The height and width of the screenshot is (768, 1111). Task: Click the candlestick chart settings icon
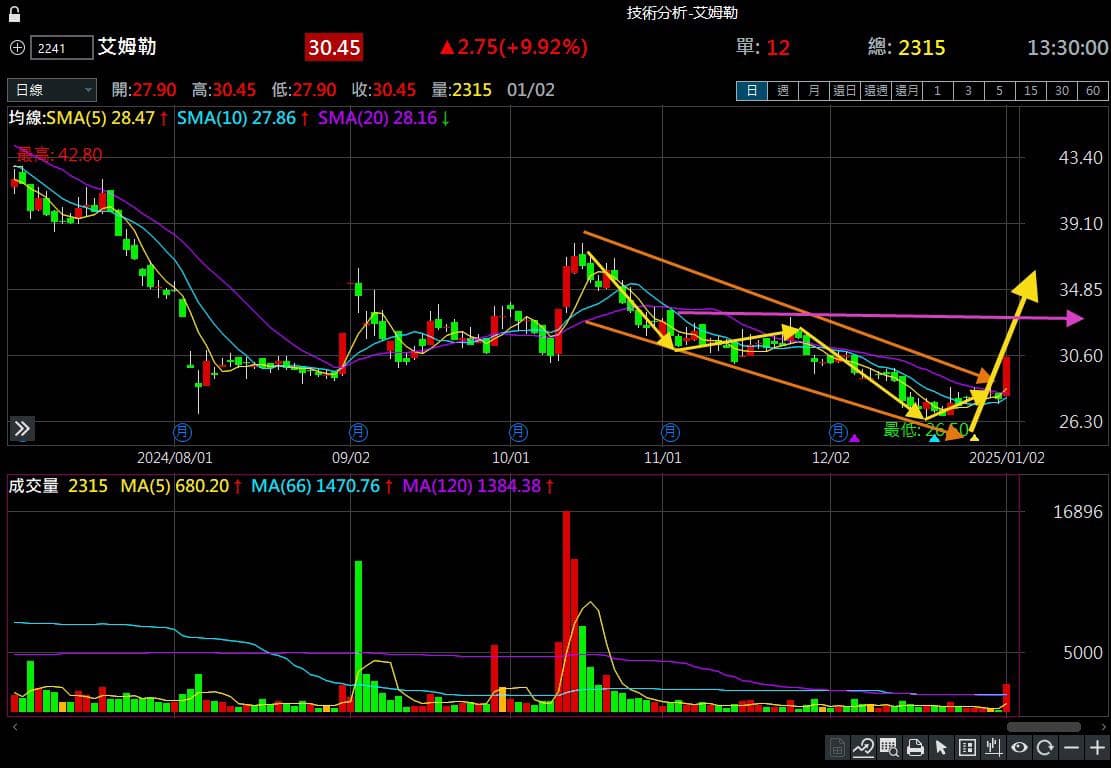pyautogui.click(x=993, y=747)
